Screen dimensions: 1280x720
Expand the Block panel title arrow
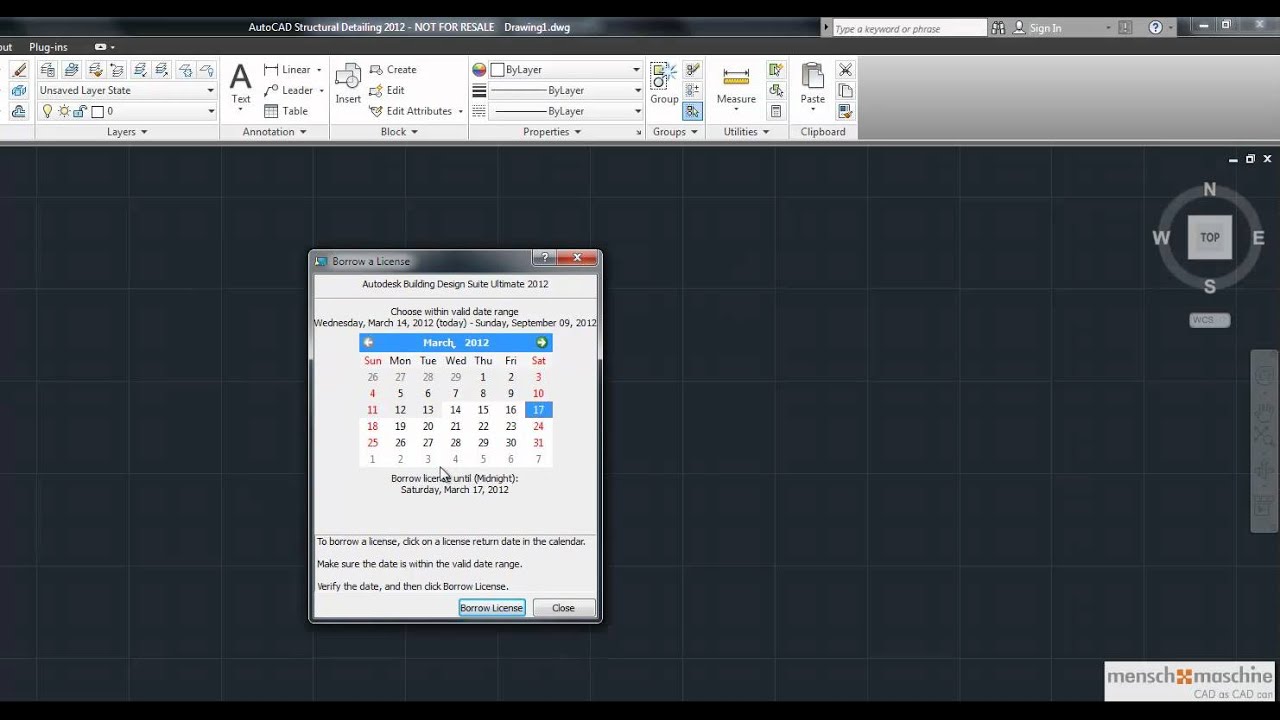click(414, 132)
